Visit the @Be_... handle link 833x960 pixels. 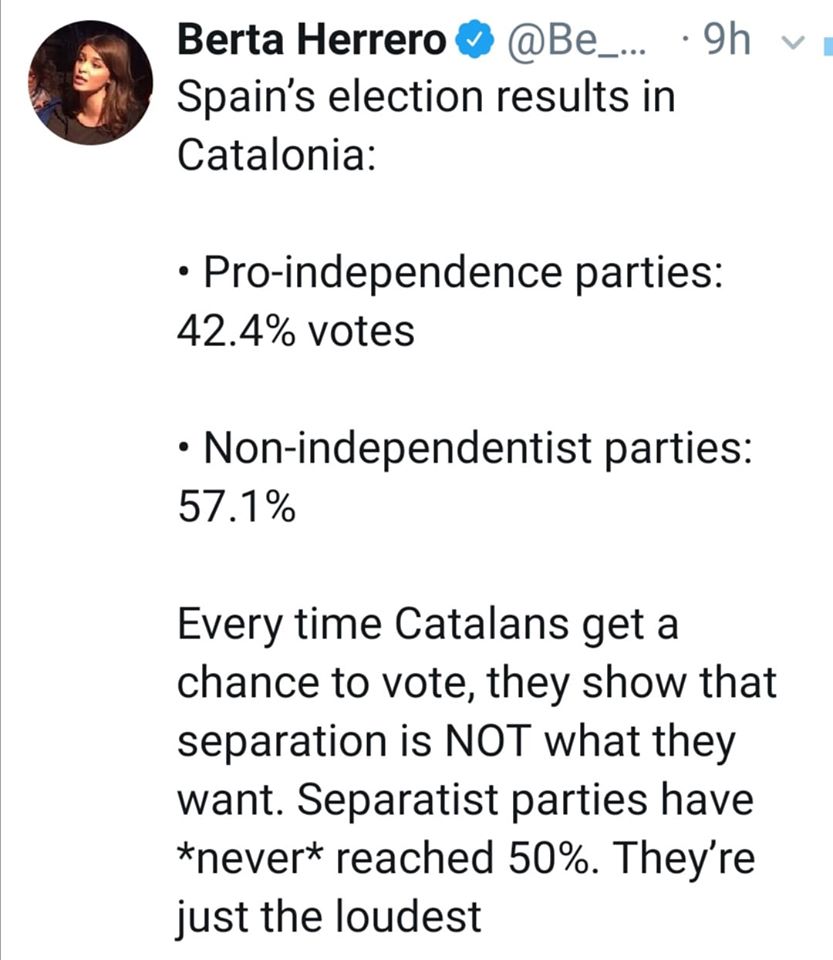[572, 40]
